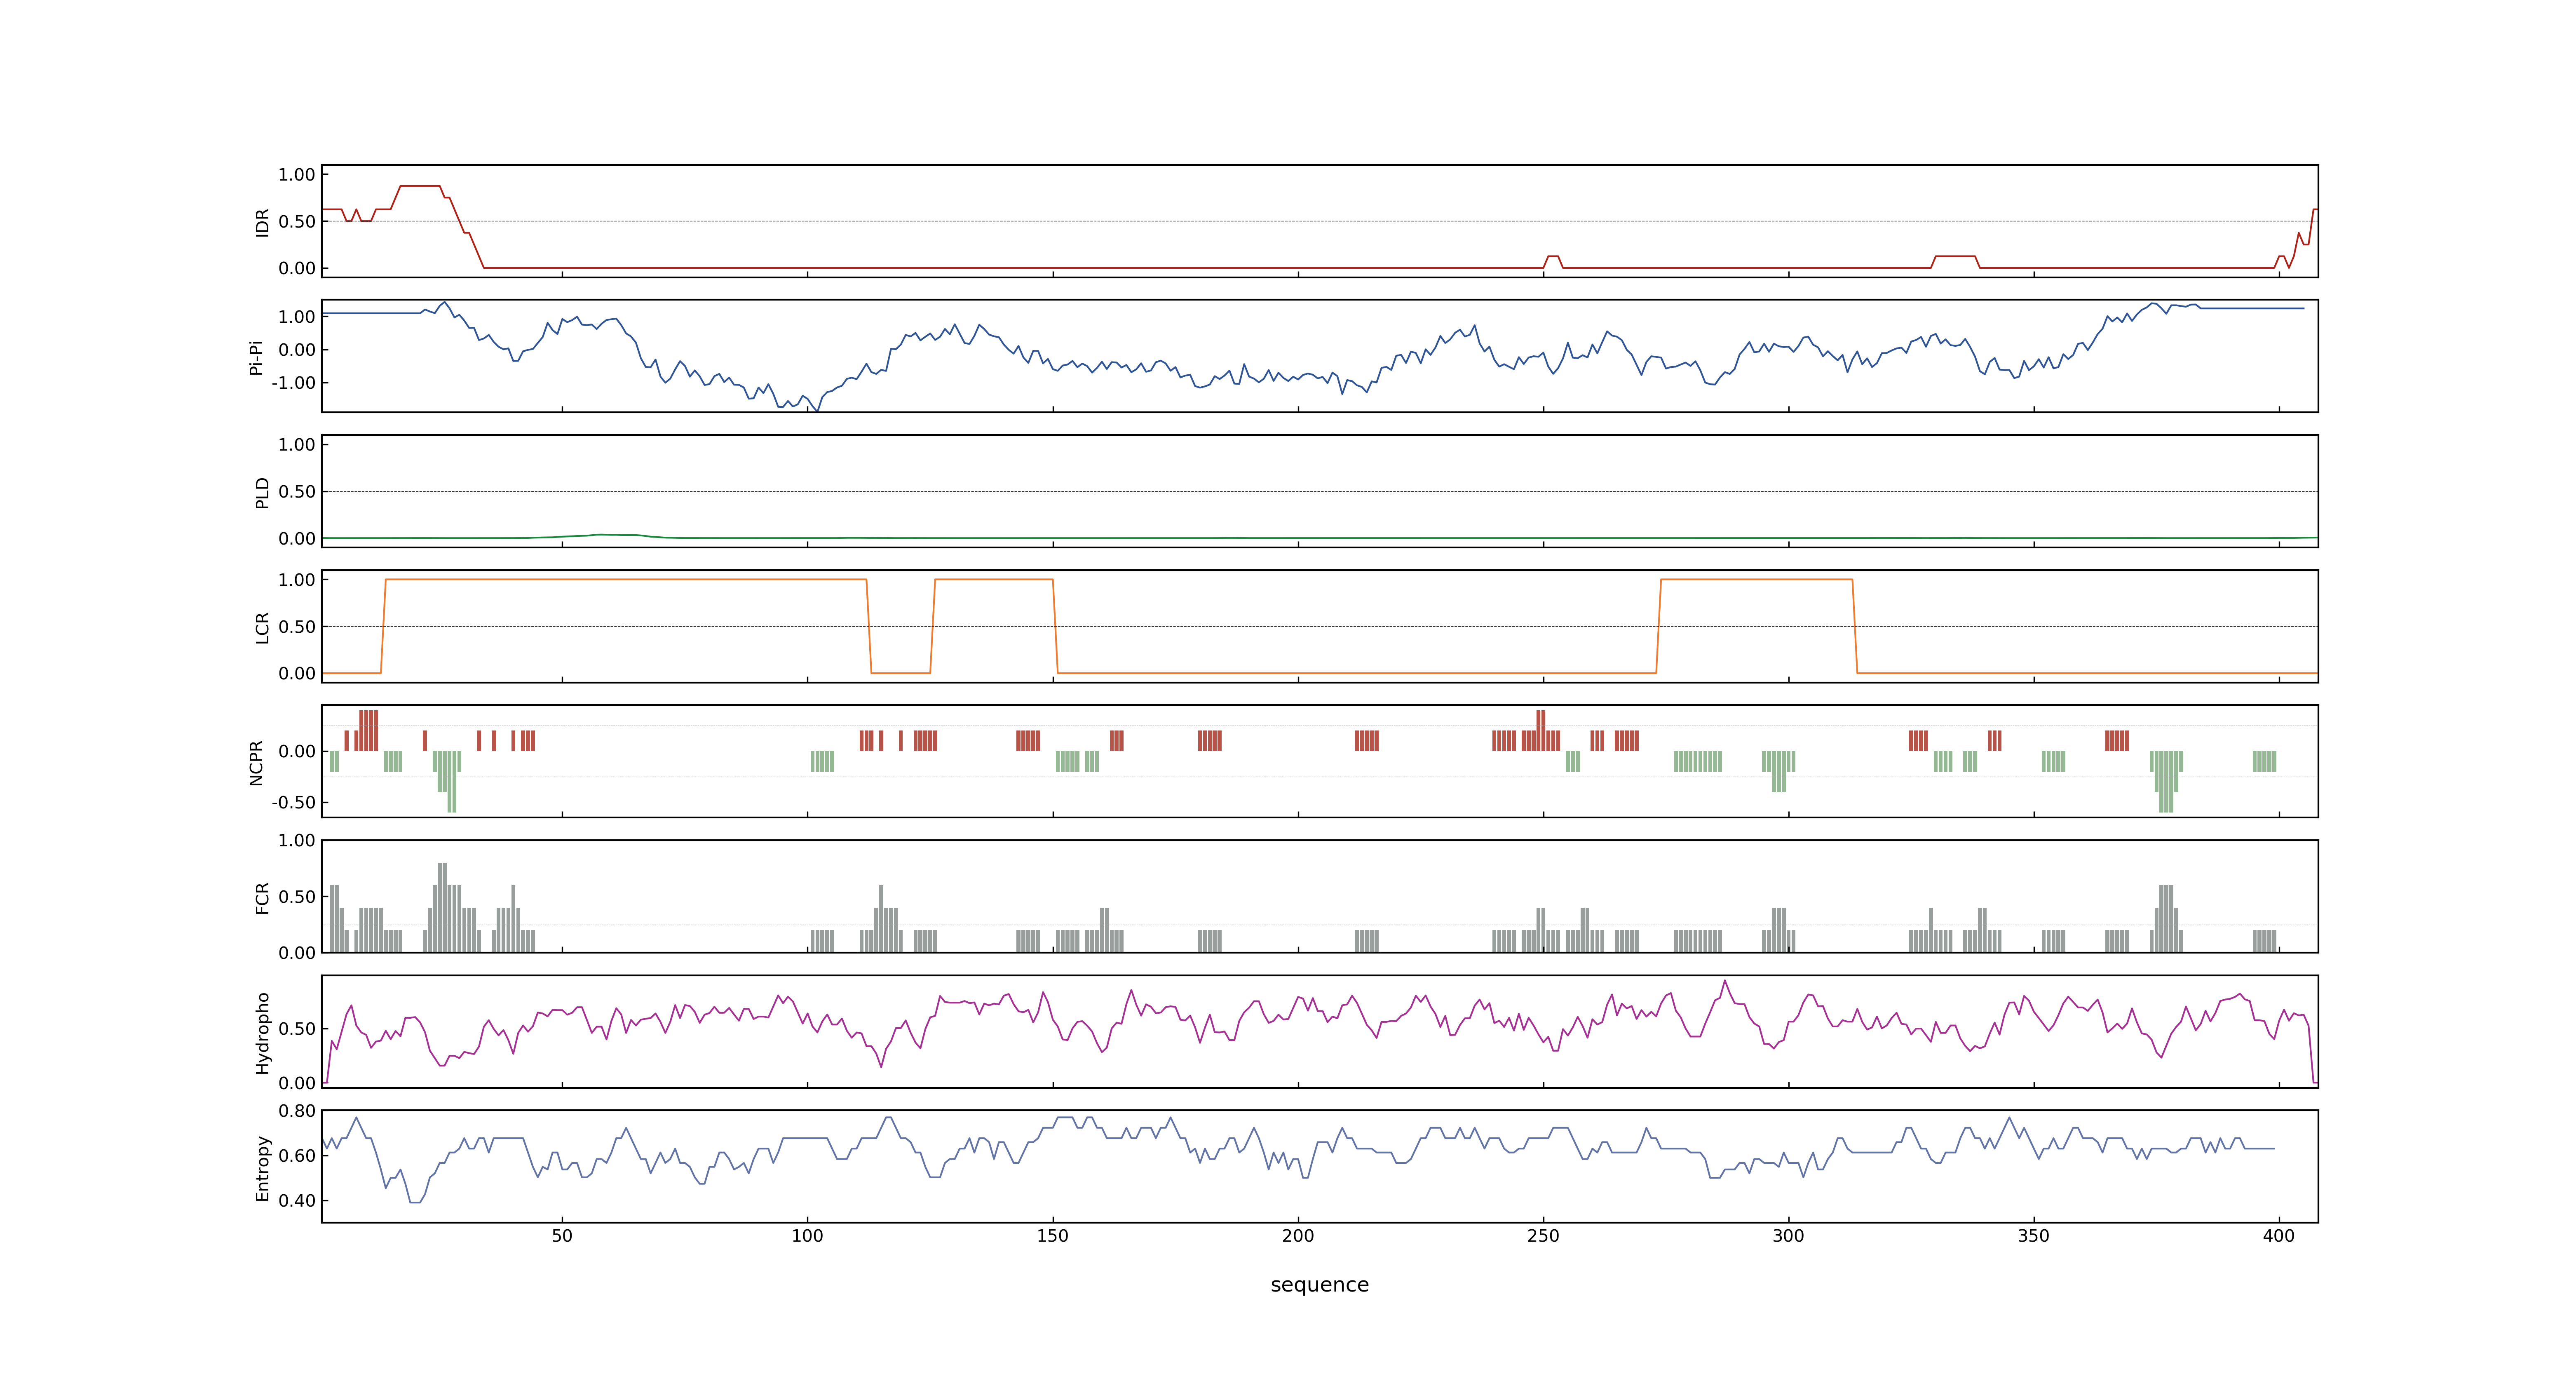Click the 0.50 tick on Hydropho axis
This screenshot has width=2576, height=1374.
coord(297,1029)
